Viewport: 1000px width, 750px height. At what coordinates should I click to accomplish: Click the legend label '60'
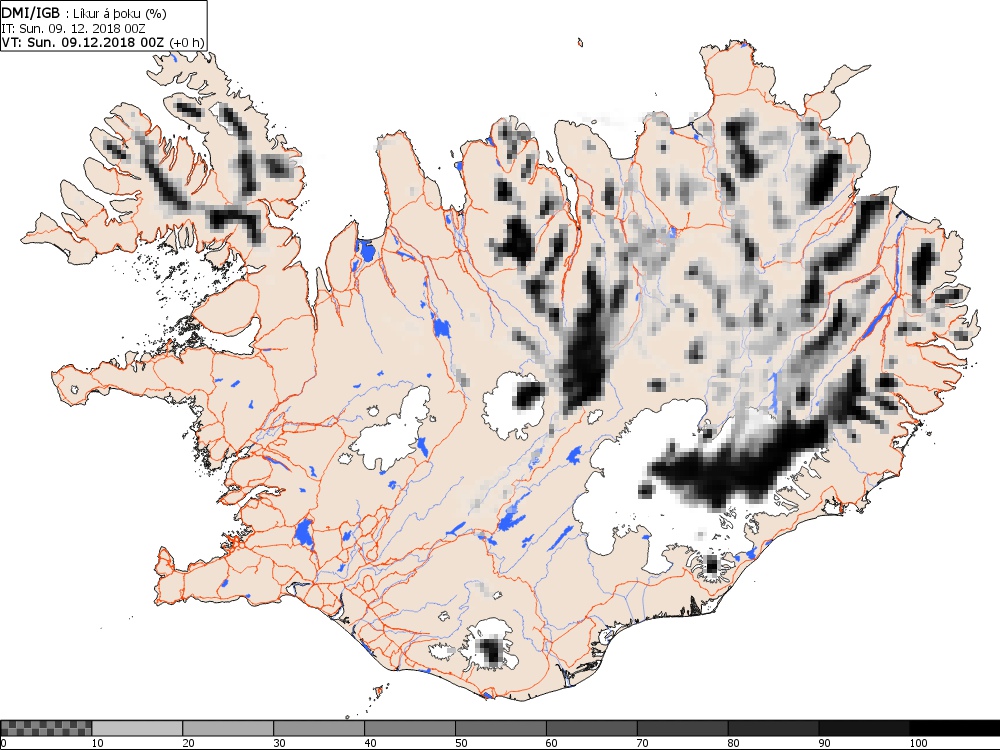click(x=552, y=743)
